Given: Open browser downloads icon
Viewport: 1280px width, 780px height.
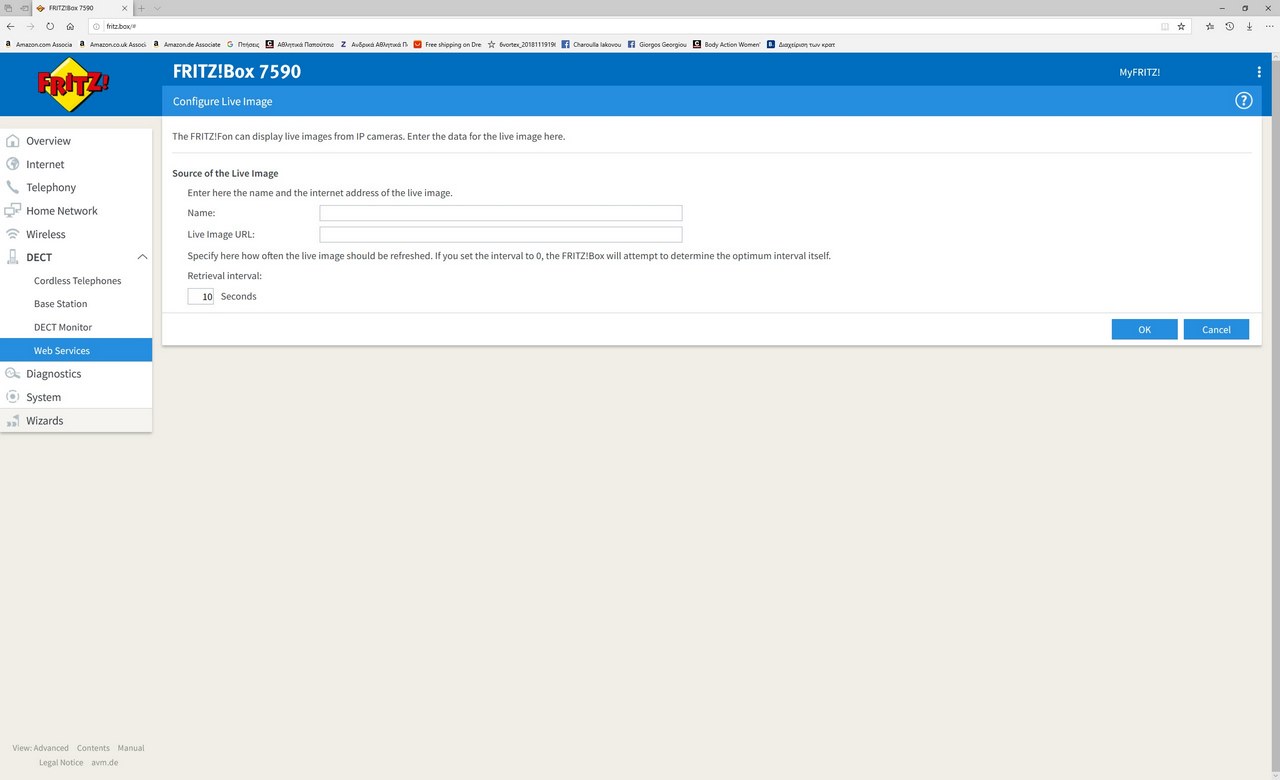Looking at the screenshot, I should click(x=1249, y=26).
